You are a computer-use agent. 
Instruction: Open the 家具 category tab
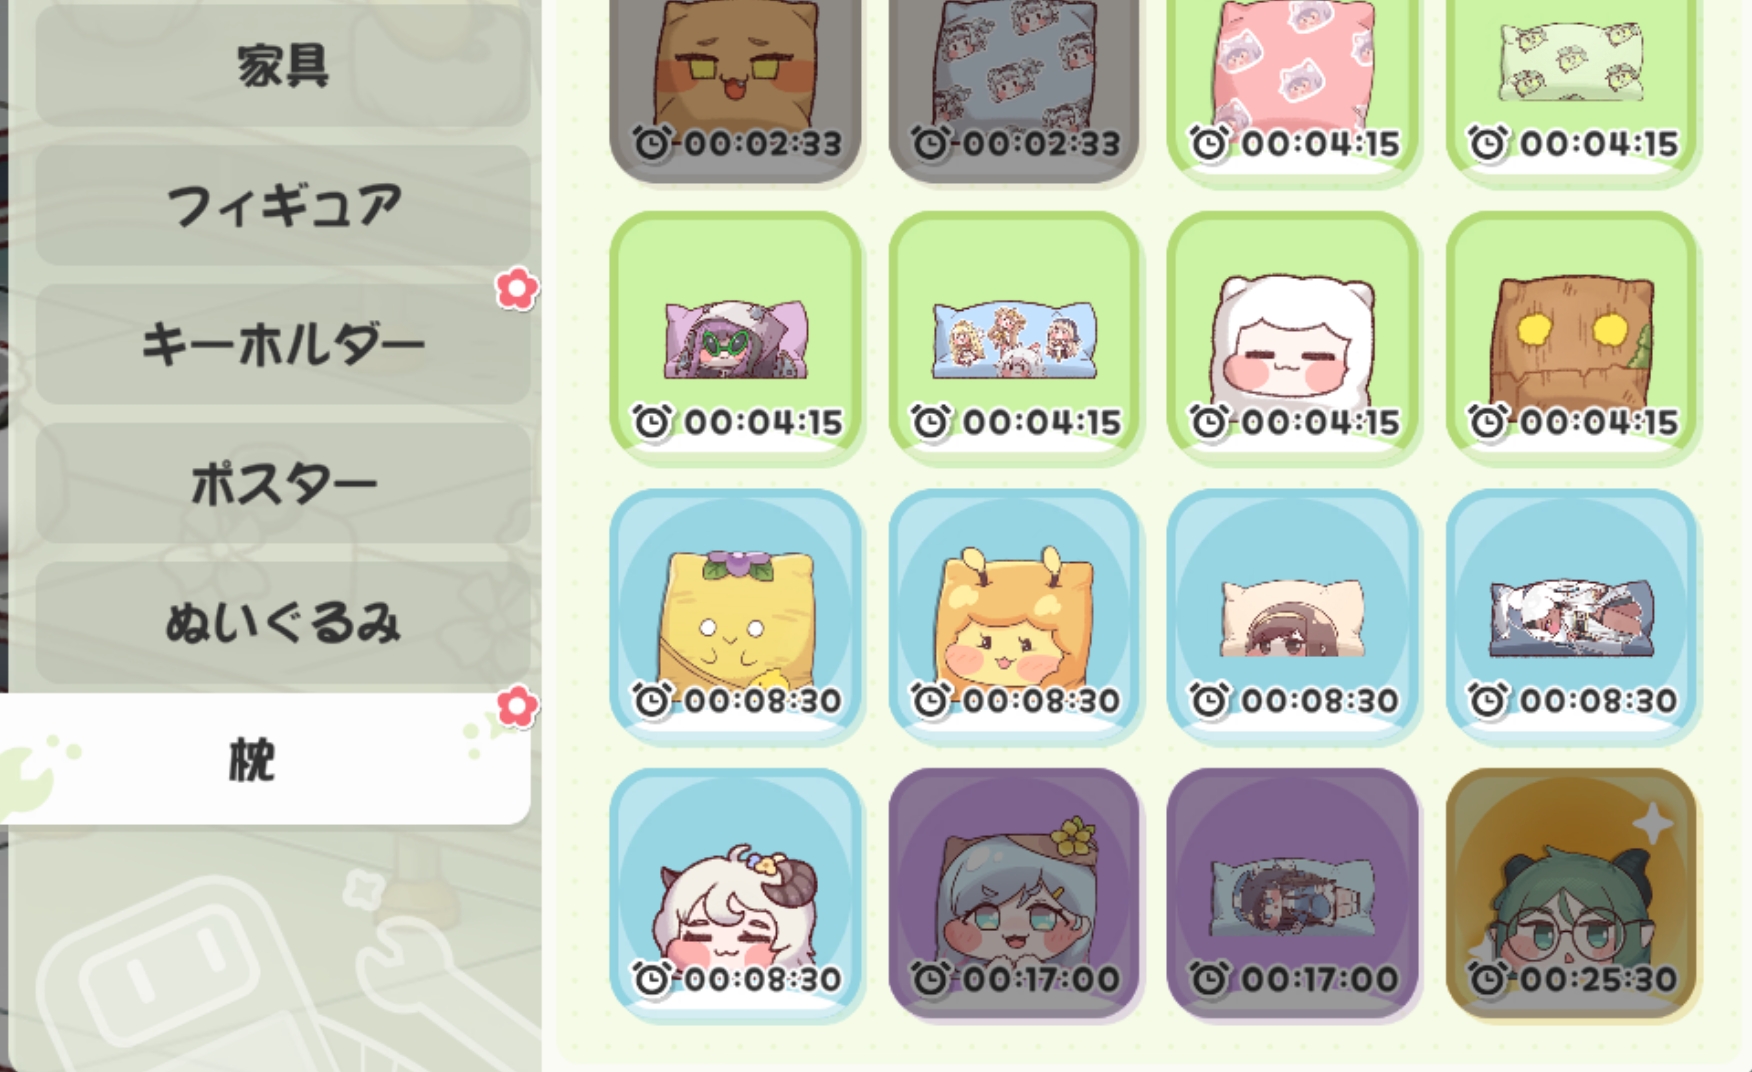[283, 66]
